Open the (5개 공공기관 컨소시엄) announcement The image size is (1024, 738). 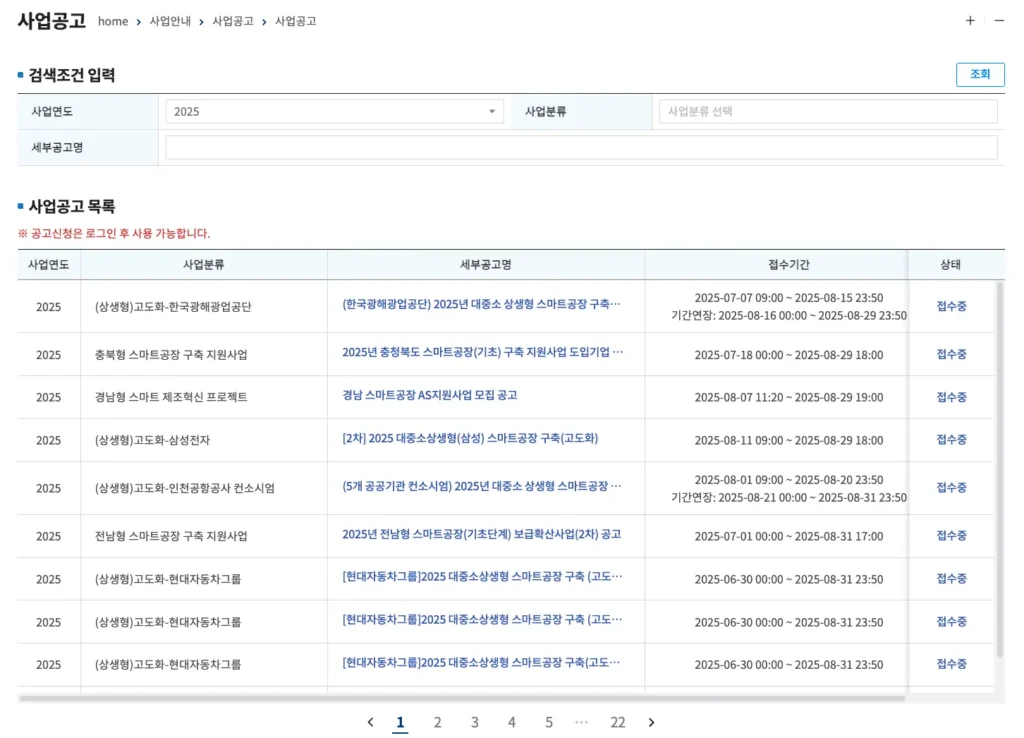[x=481, y=487]
